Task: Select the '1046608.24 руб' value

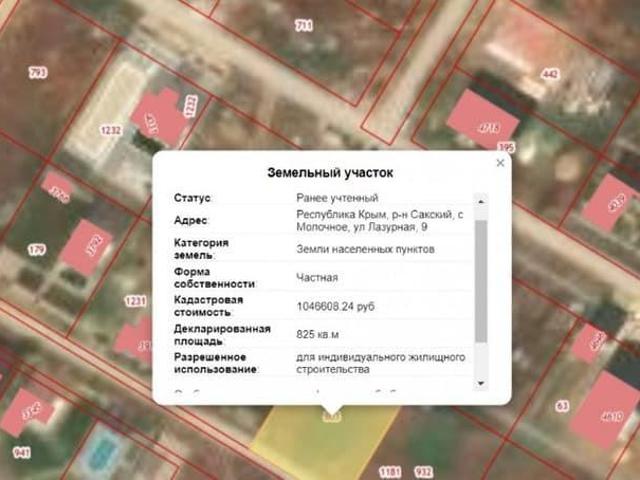Action: click(x=336, y=306)
